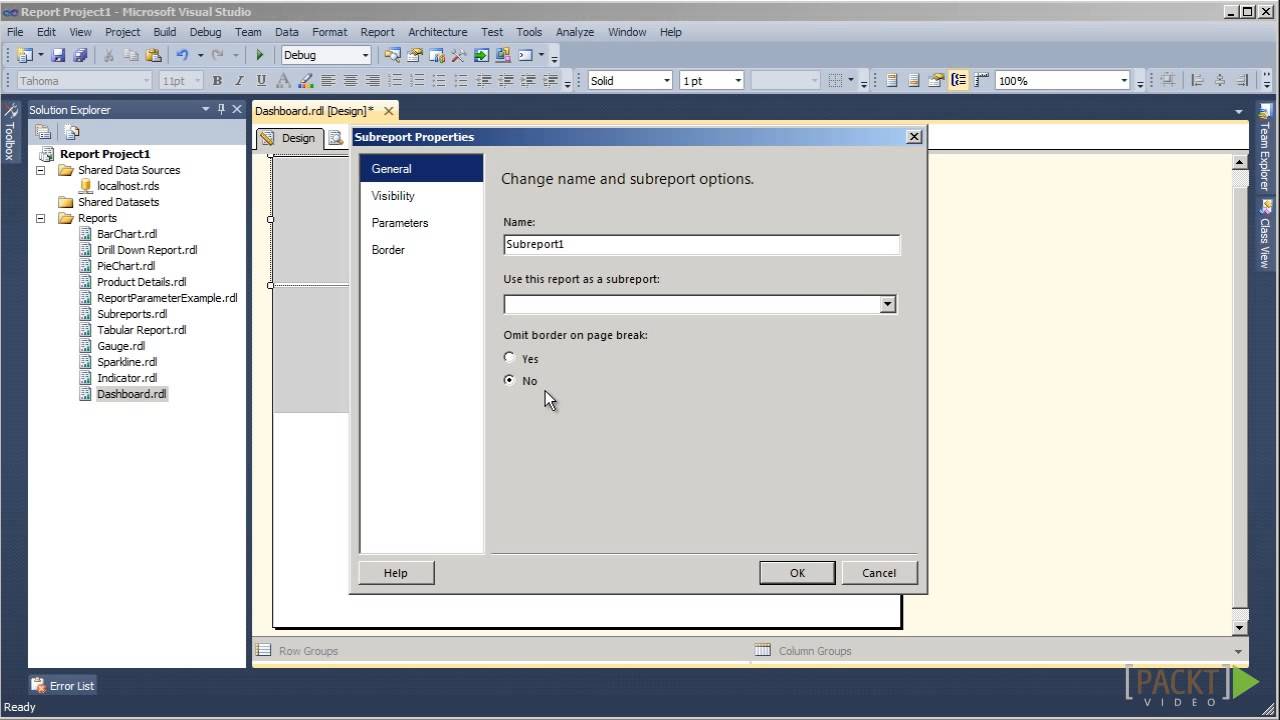
Task: Click Cancel in Subreport Properties
Action: pos(879,573)
